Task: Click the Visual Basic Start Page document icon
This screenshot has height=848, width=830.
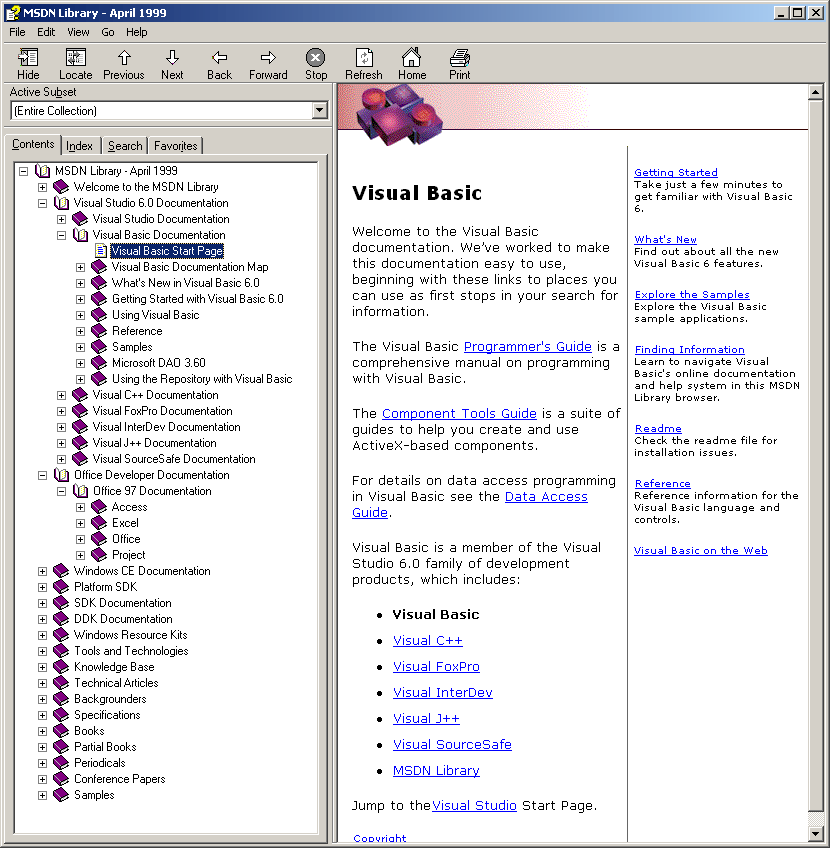Action: 101,250
